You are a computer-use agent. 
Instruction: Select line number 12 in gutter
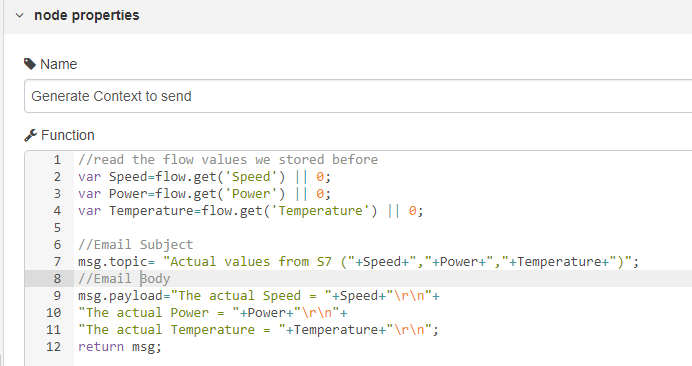[x=53, y=347]
